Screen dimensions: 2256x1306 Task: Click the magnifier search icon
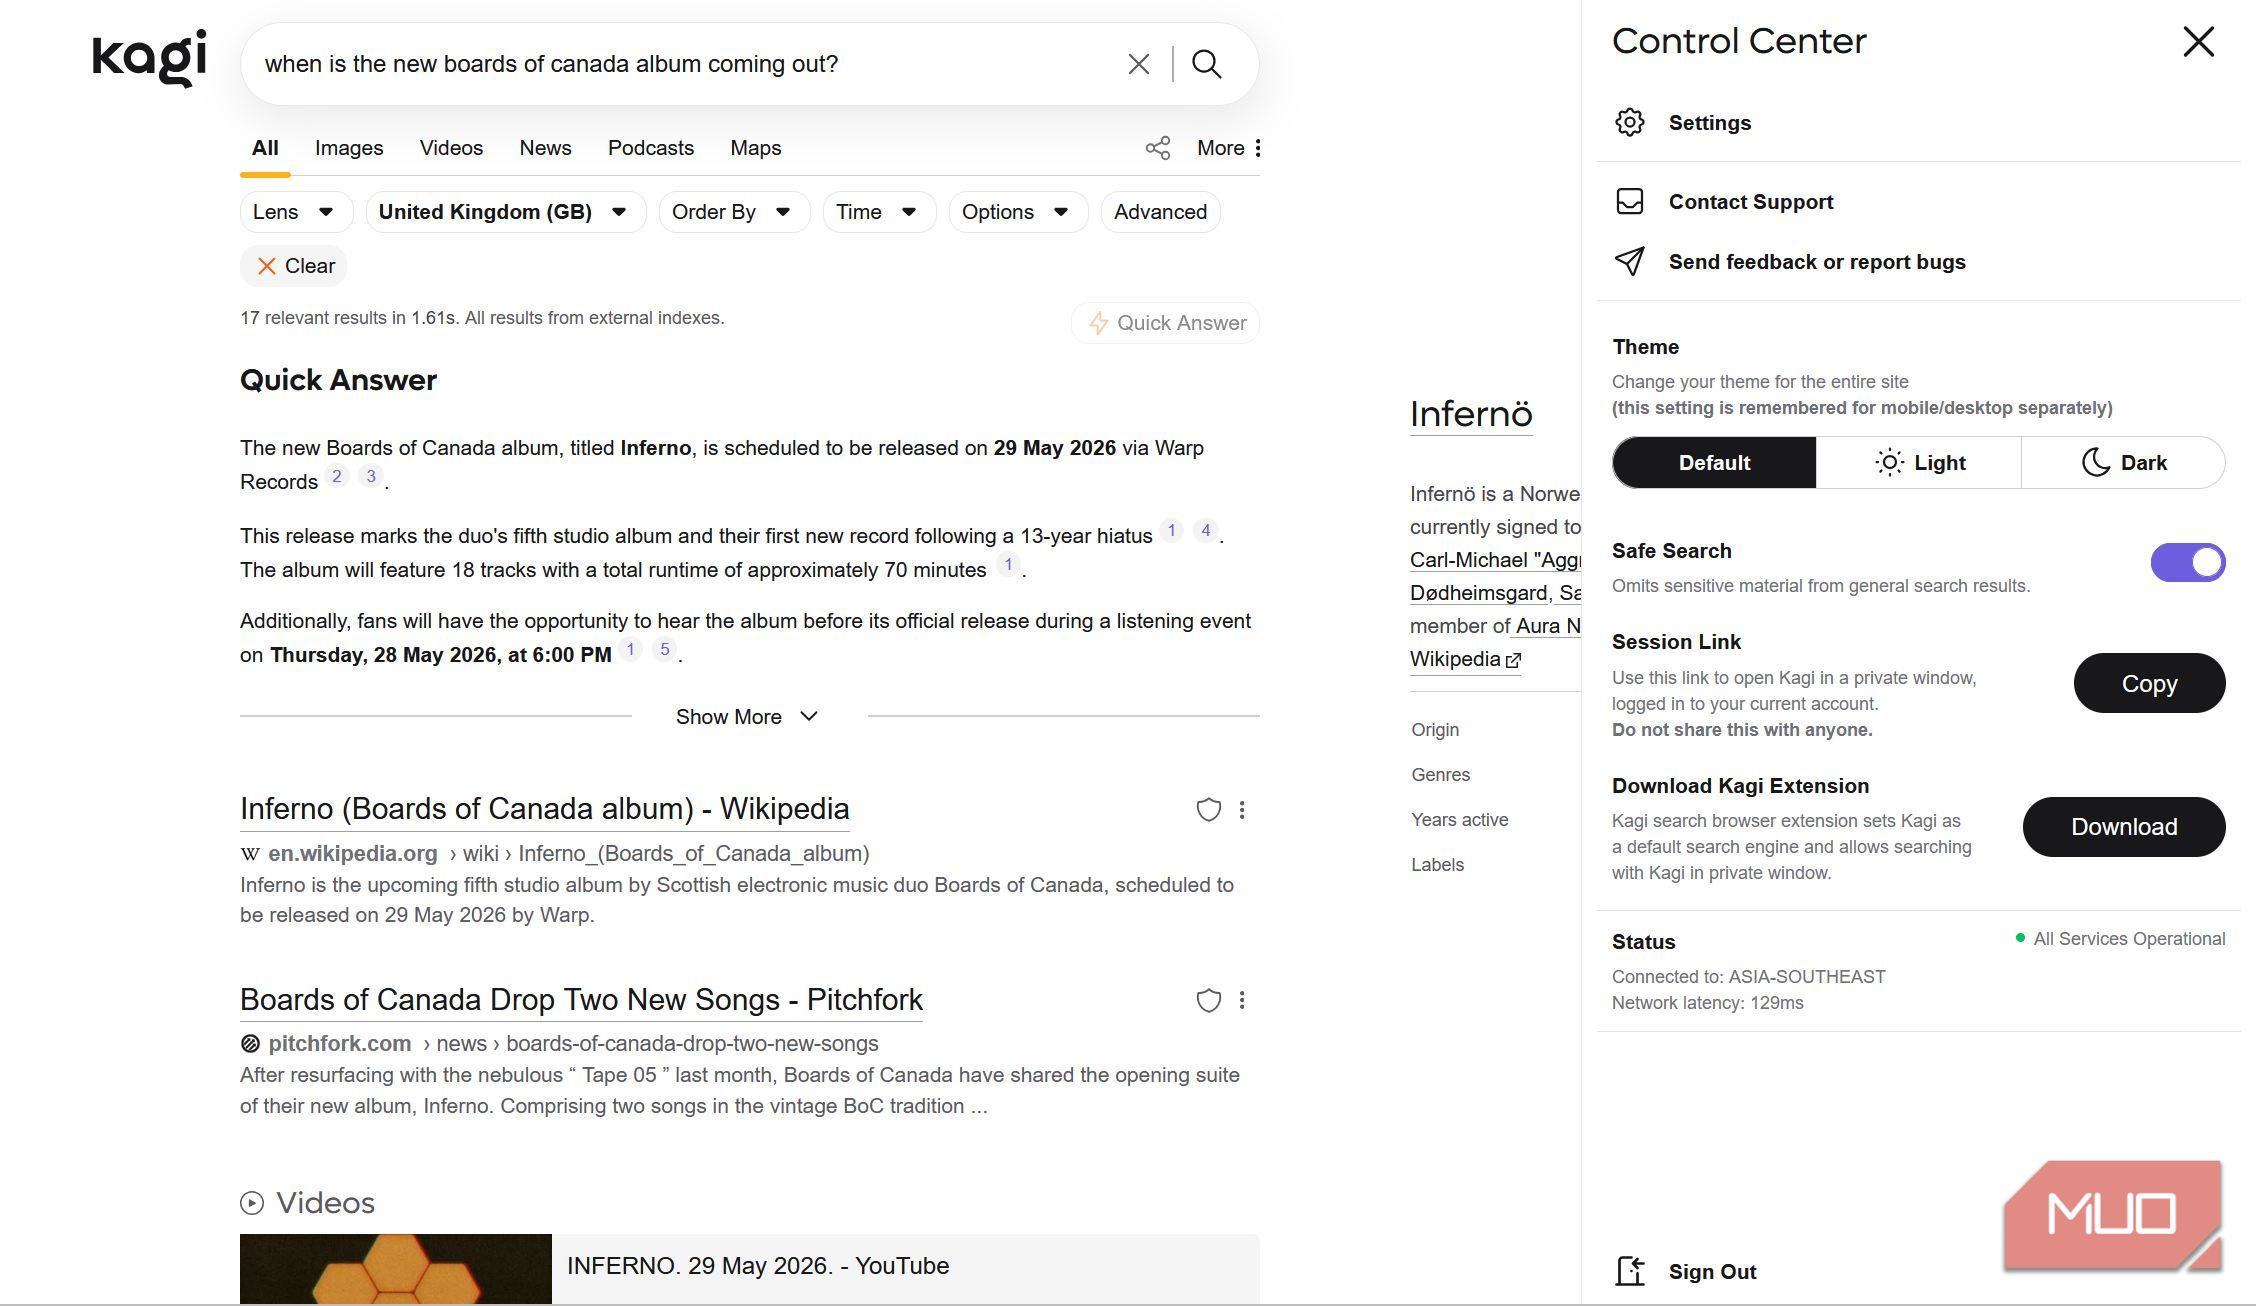click(1207, 64)
